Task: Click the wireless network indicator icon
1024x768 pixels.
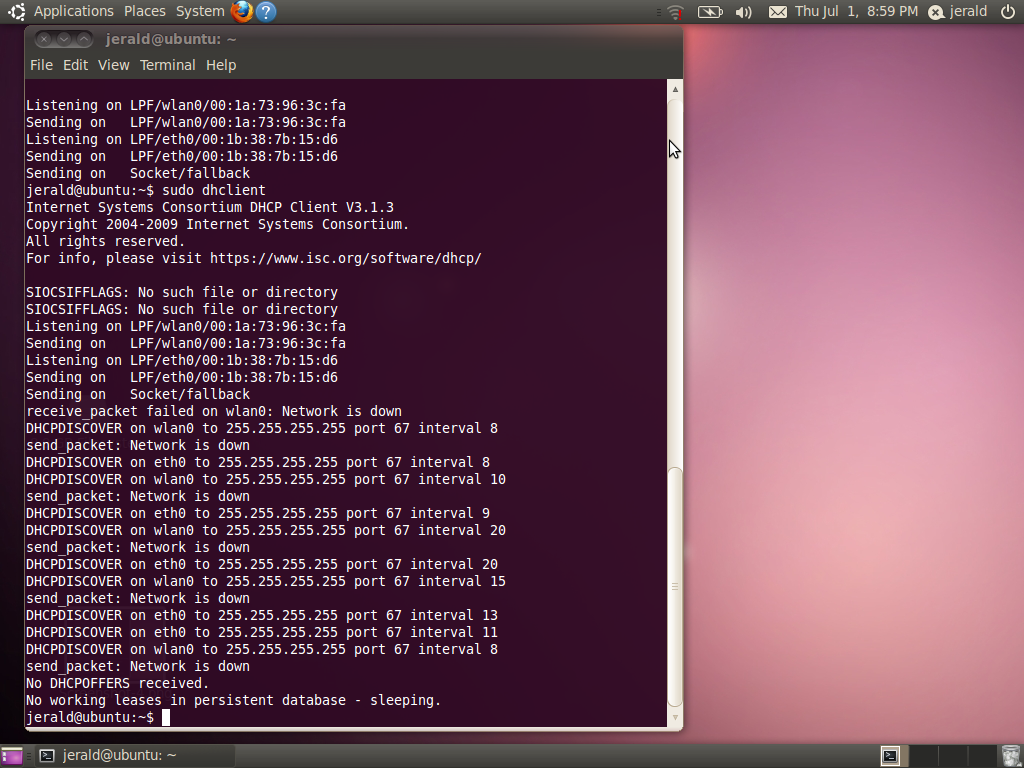Action: click(x=676, y=12)
